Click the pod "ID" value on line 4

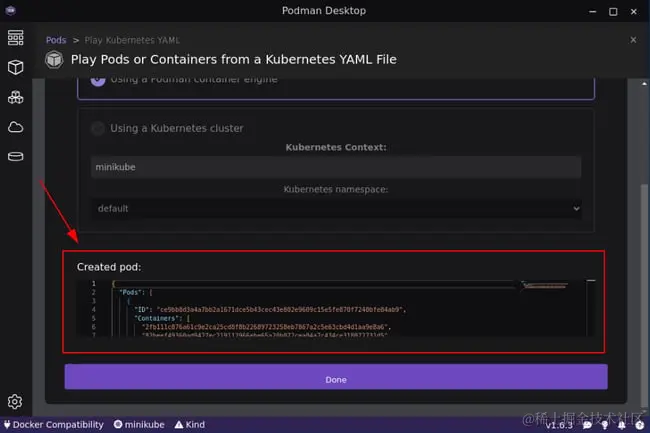(x=280, y=310)
